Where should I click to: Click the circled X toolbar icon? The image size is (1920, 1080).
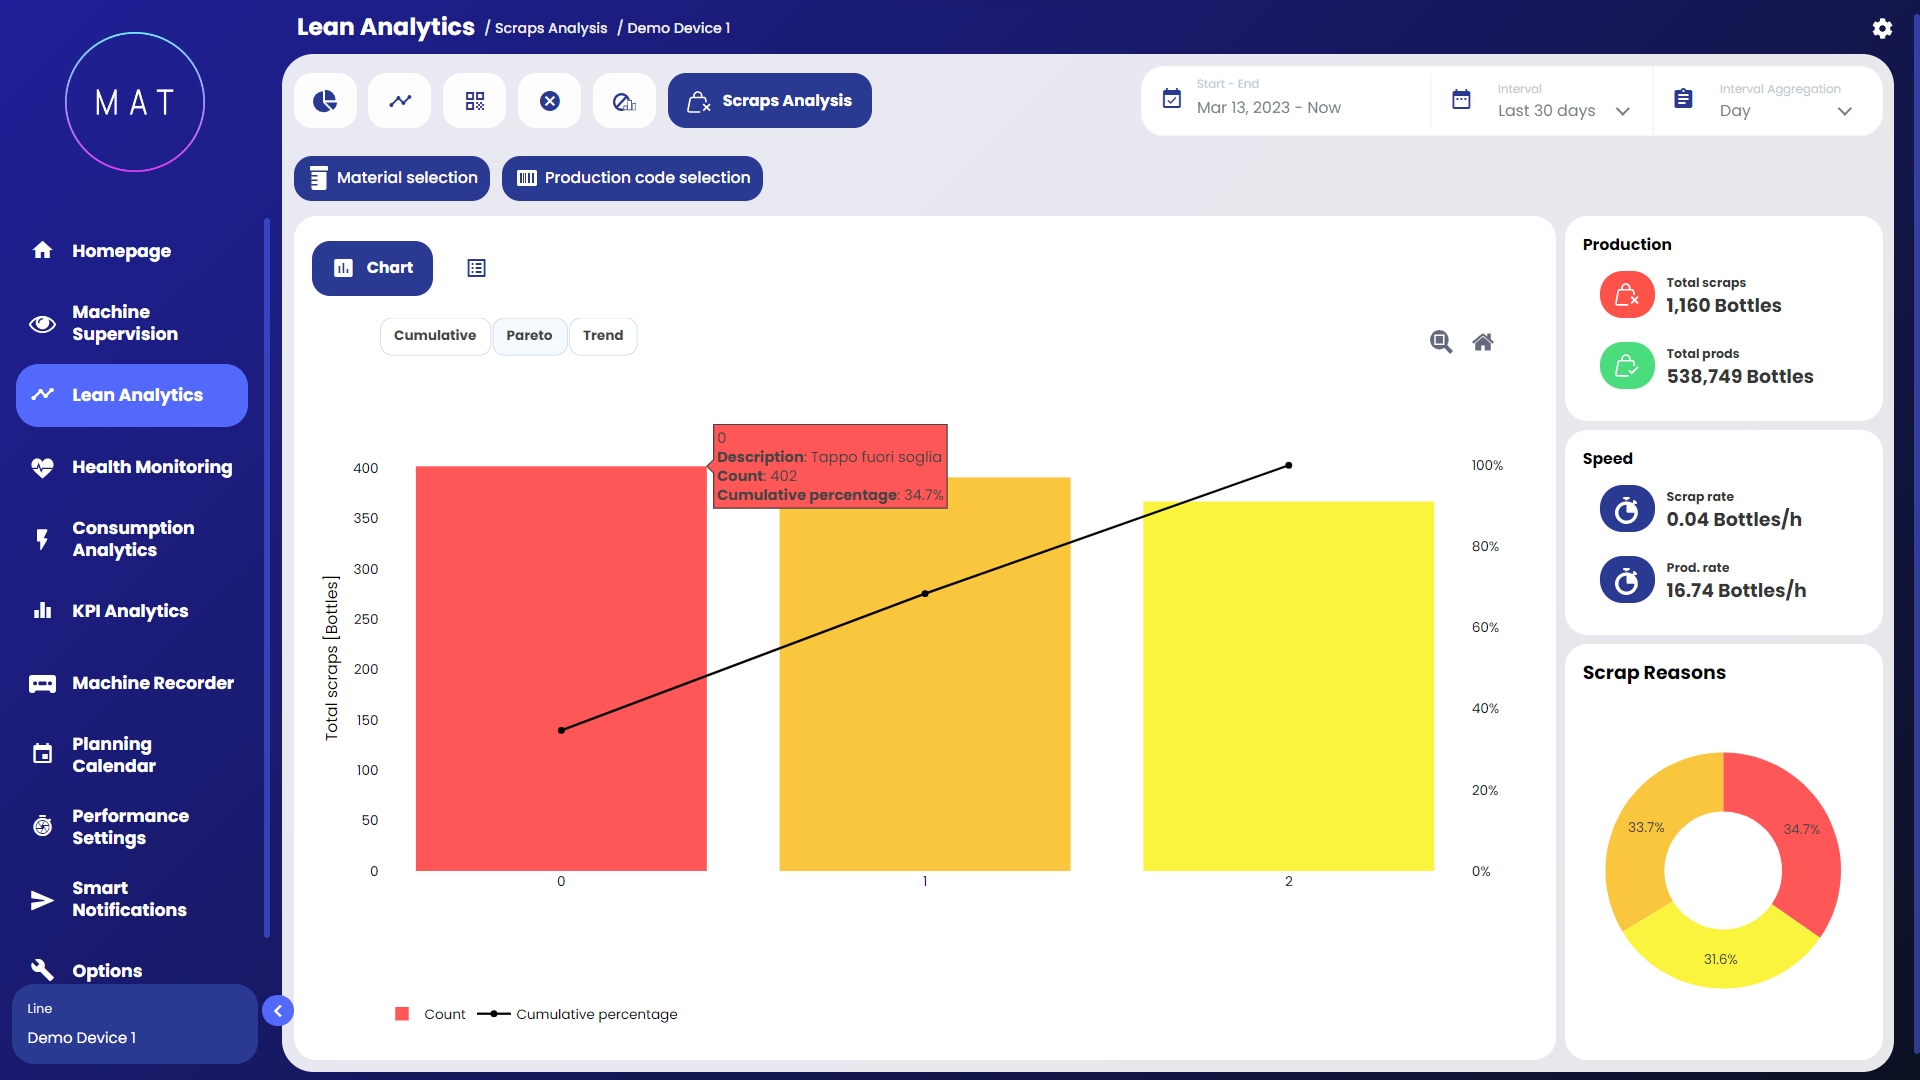pos(550,101)
